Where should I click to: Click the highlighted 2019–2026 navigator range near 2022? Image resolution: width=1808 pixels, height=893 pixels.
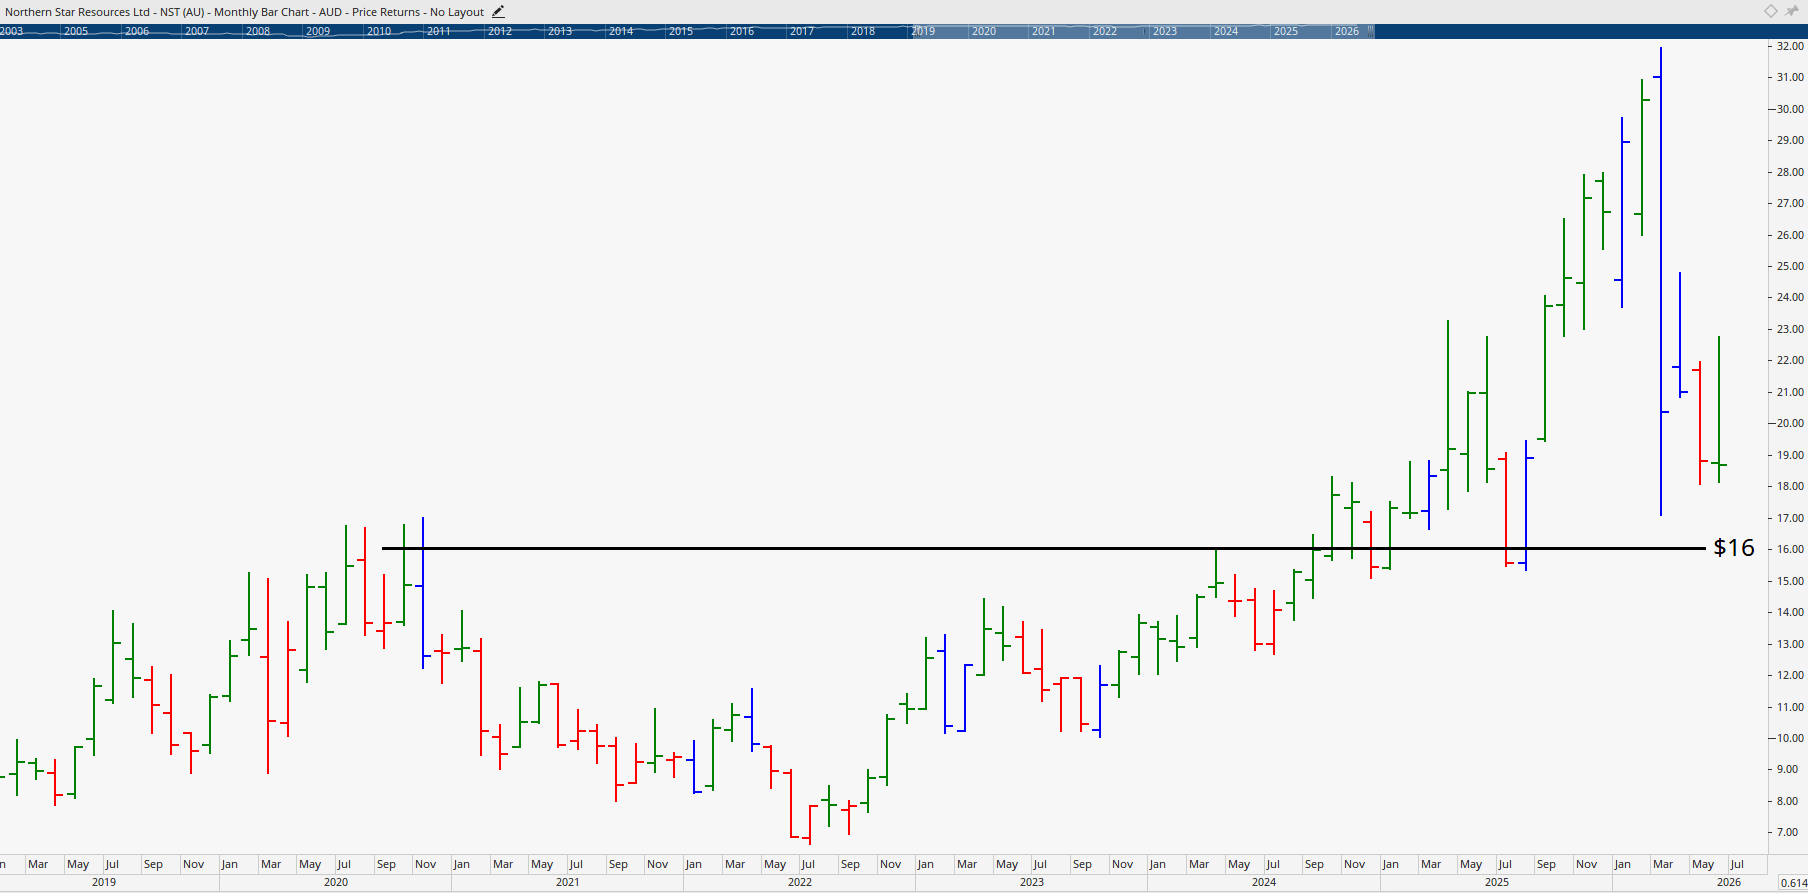coord(1105,31)
